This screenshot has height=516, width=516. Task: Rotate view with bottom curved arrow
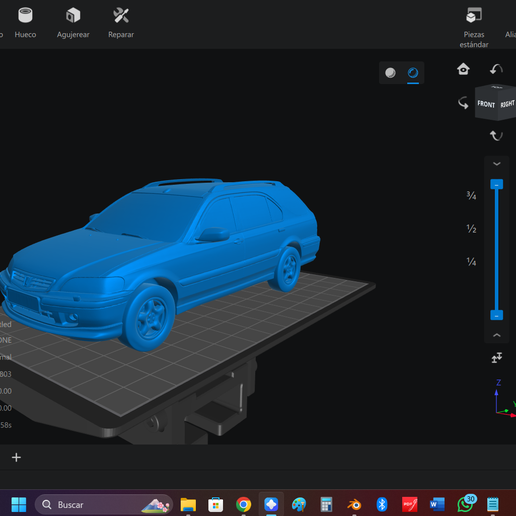pos(496,136)
